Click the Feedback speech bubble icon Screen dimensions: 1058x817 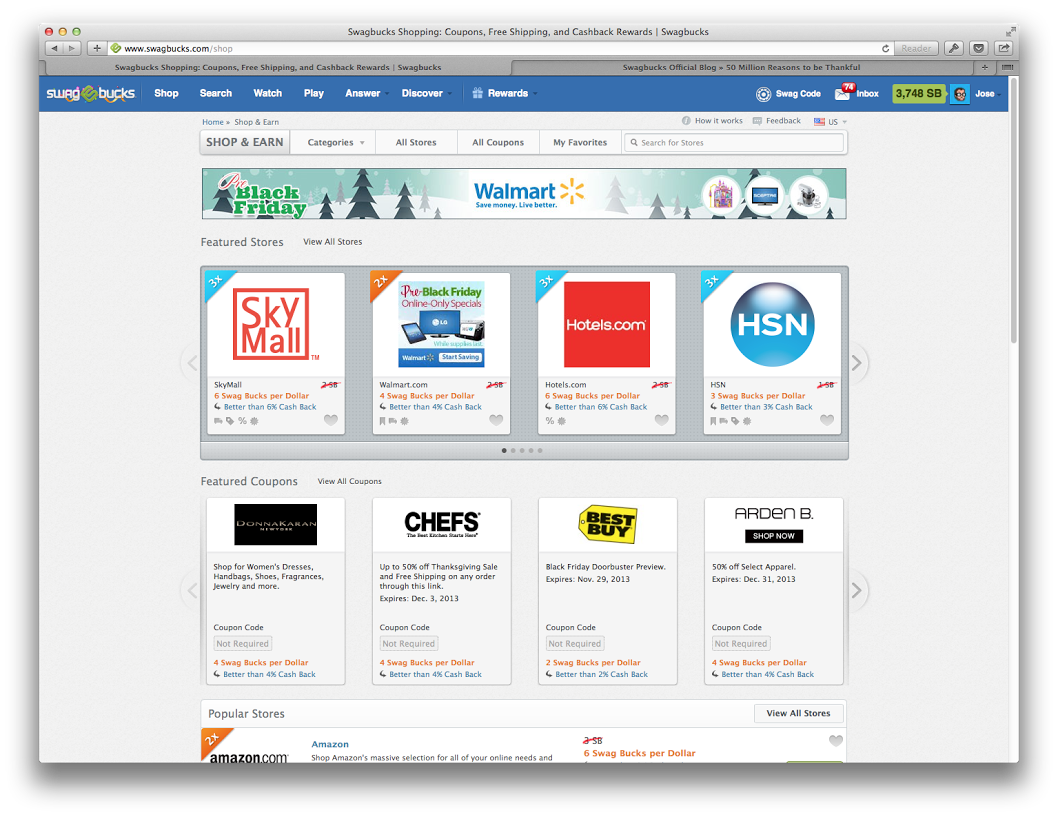point(757,121)
